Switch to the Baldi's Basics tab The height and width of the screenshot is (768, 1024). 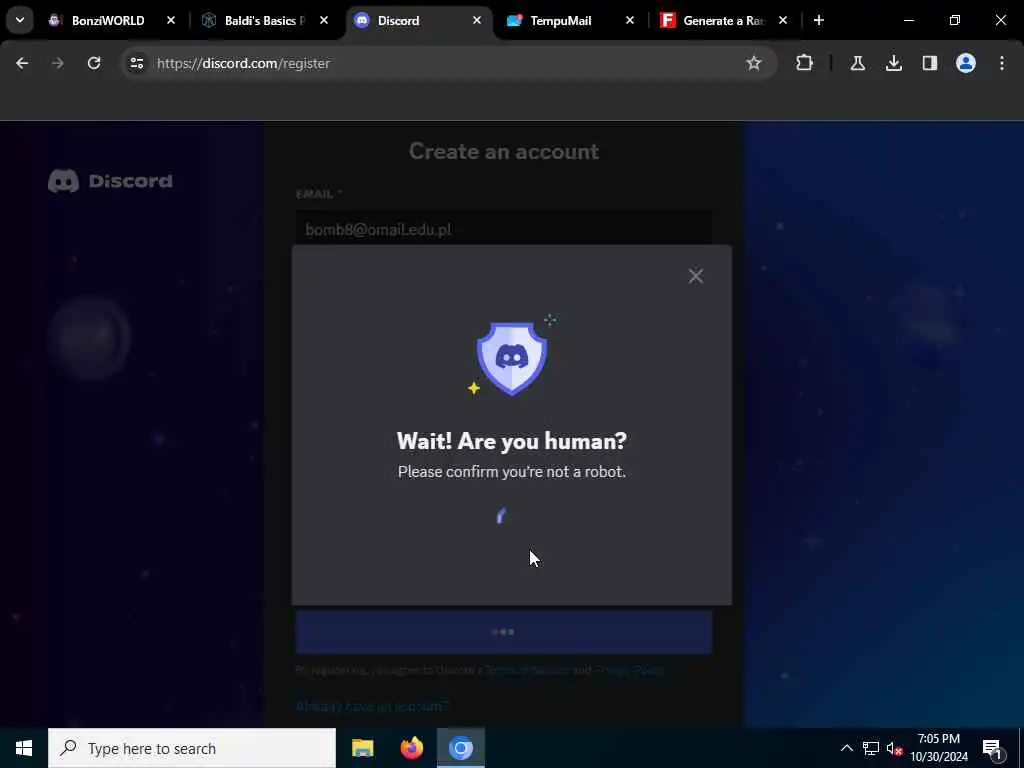coord(264,21)
